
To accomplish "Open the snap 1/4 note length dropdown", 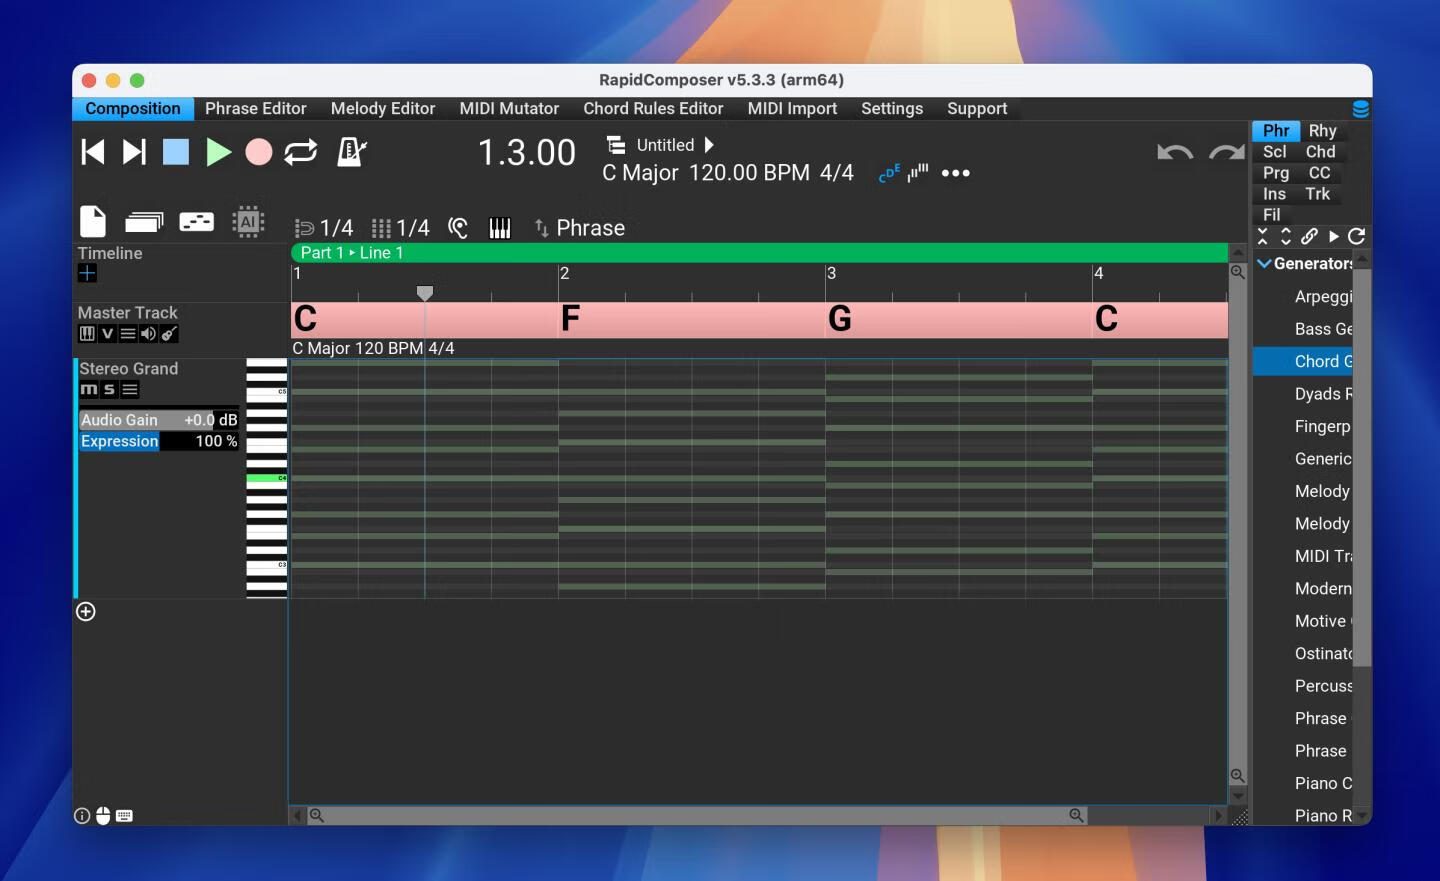I will tap(325, 228).
